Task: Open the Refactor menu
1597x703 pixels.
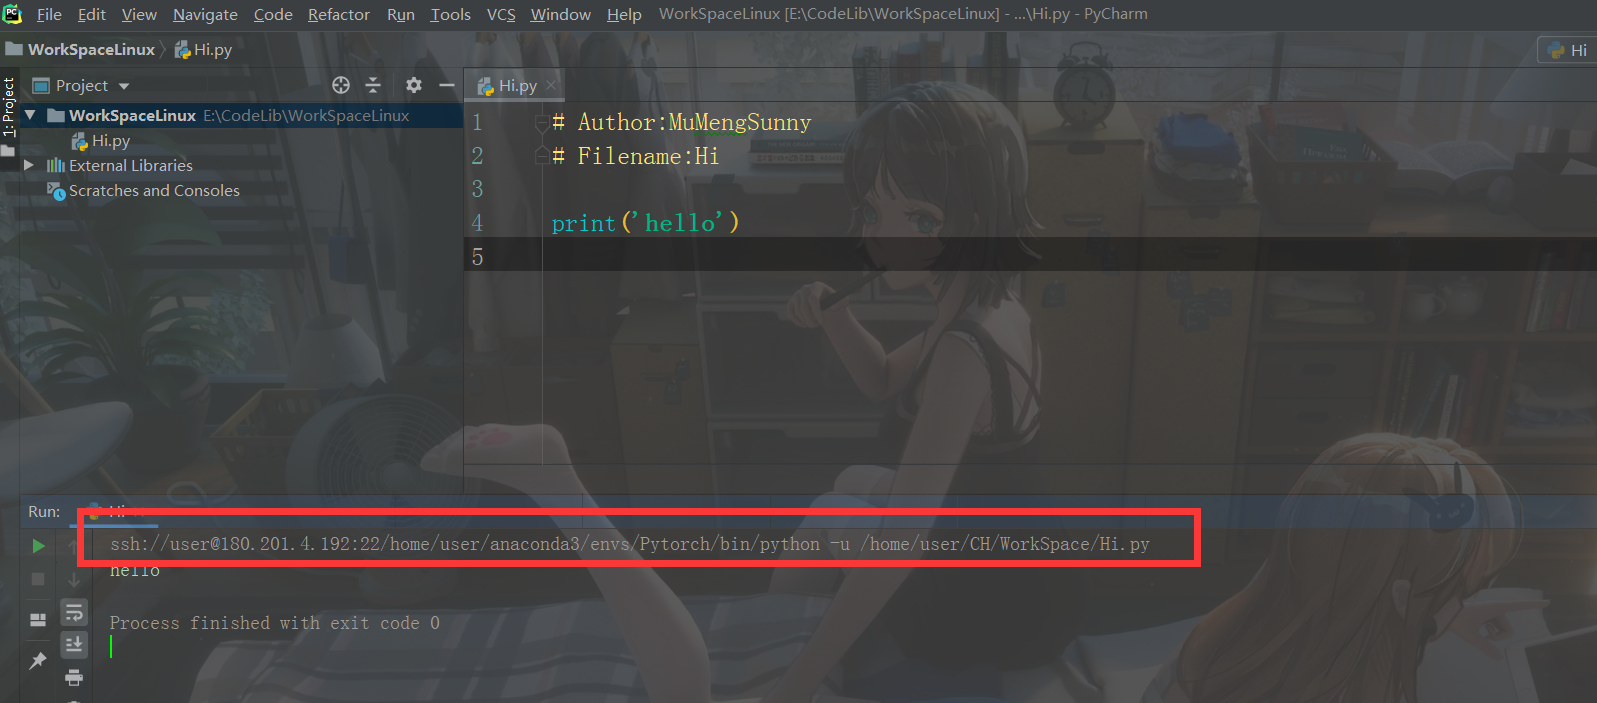Action: tap(339, 14)
